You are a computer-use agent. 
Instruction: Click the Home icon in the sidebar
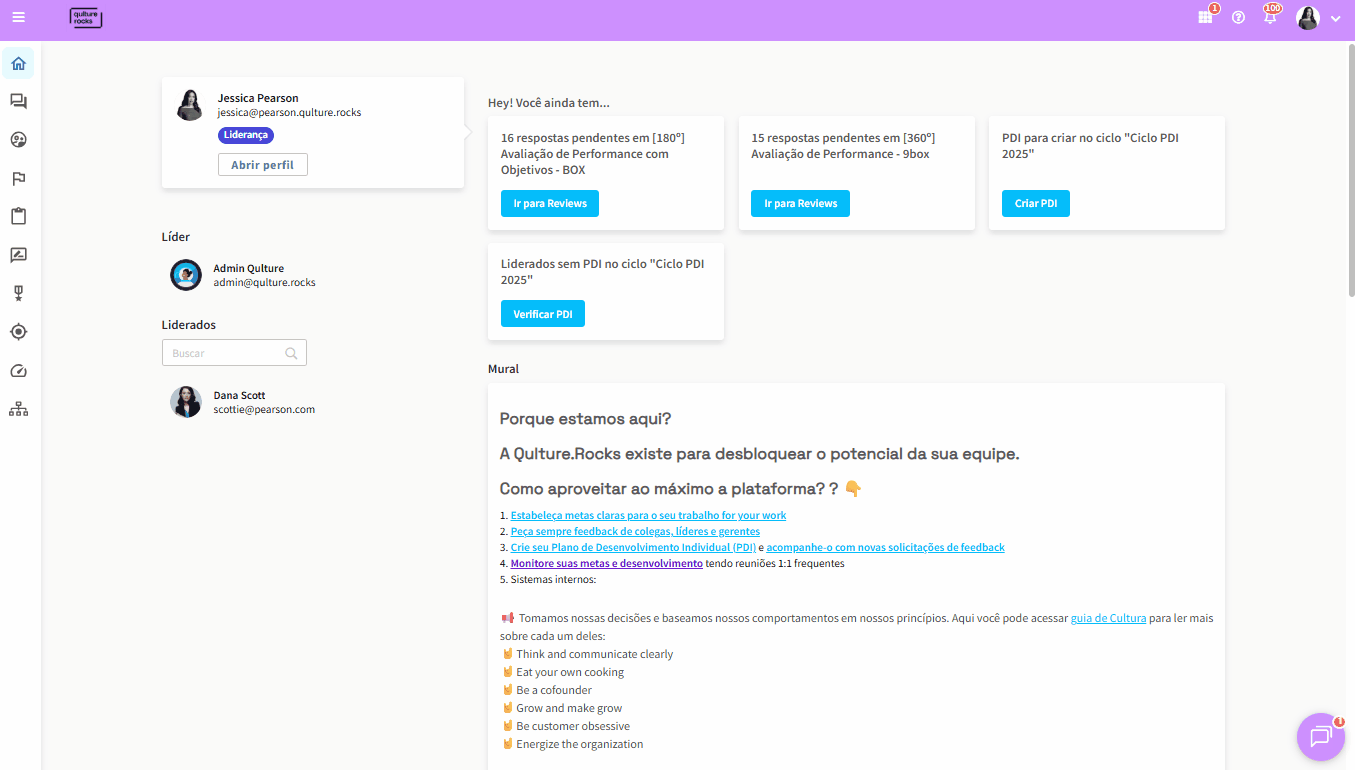pyautogui.click(x=18, y=63)
